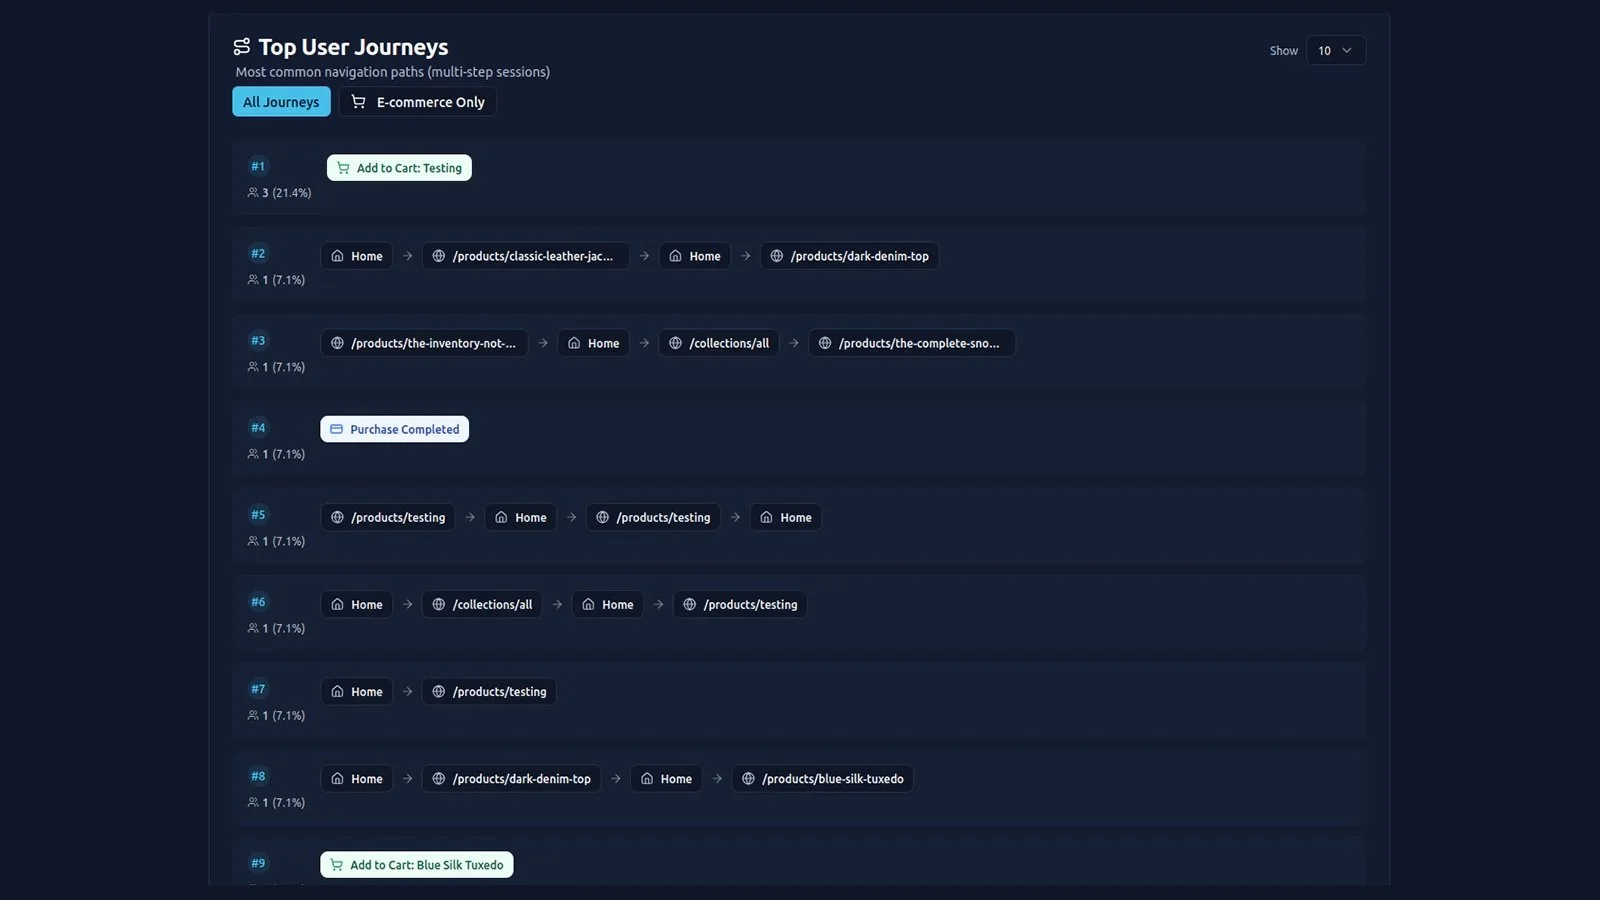Click /products/the-inventory-not-... chip in journey #3
The height and width of the screenshot is (900, 1600).
(x=424, y=343)
